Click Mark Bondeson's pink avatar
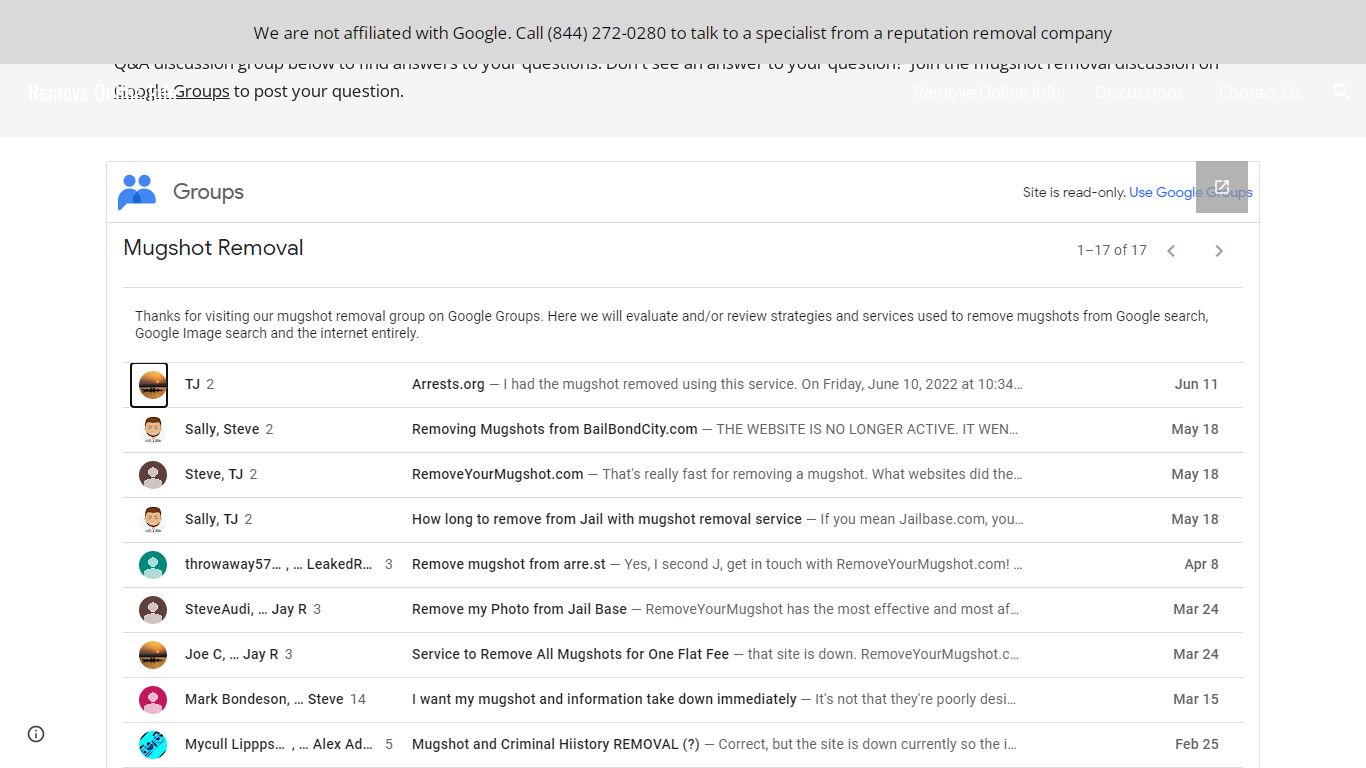 click(153, 699)
